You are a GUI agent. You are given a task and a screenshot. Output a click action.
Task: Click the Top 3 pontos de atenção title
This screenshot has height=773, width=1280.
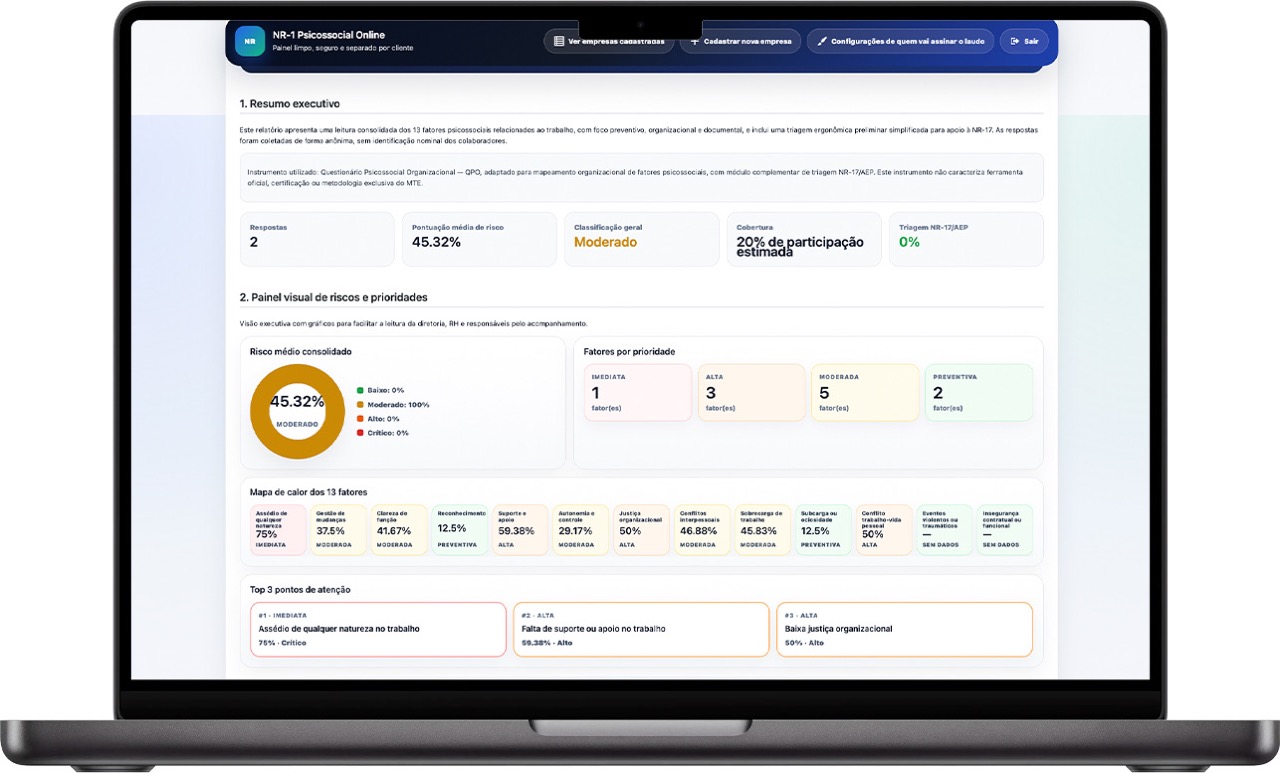300,590
